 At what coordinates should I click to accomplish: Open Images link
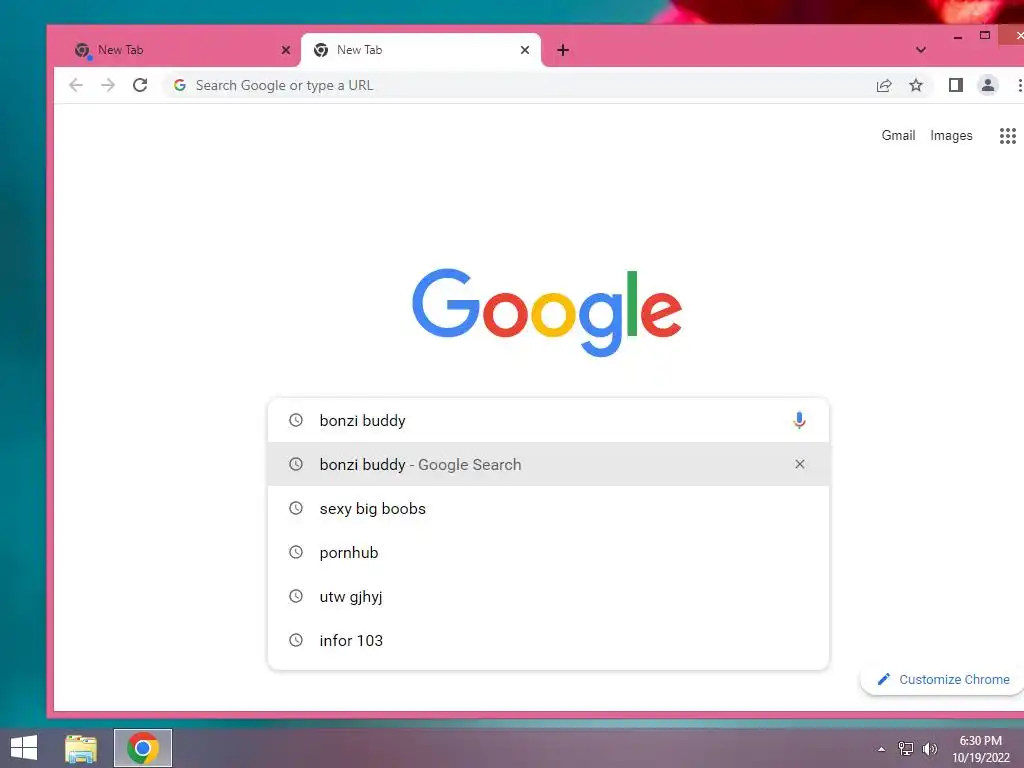[x=951, y=135]
